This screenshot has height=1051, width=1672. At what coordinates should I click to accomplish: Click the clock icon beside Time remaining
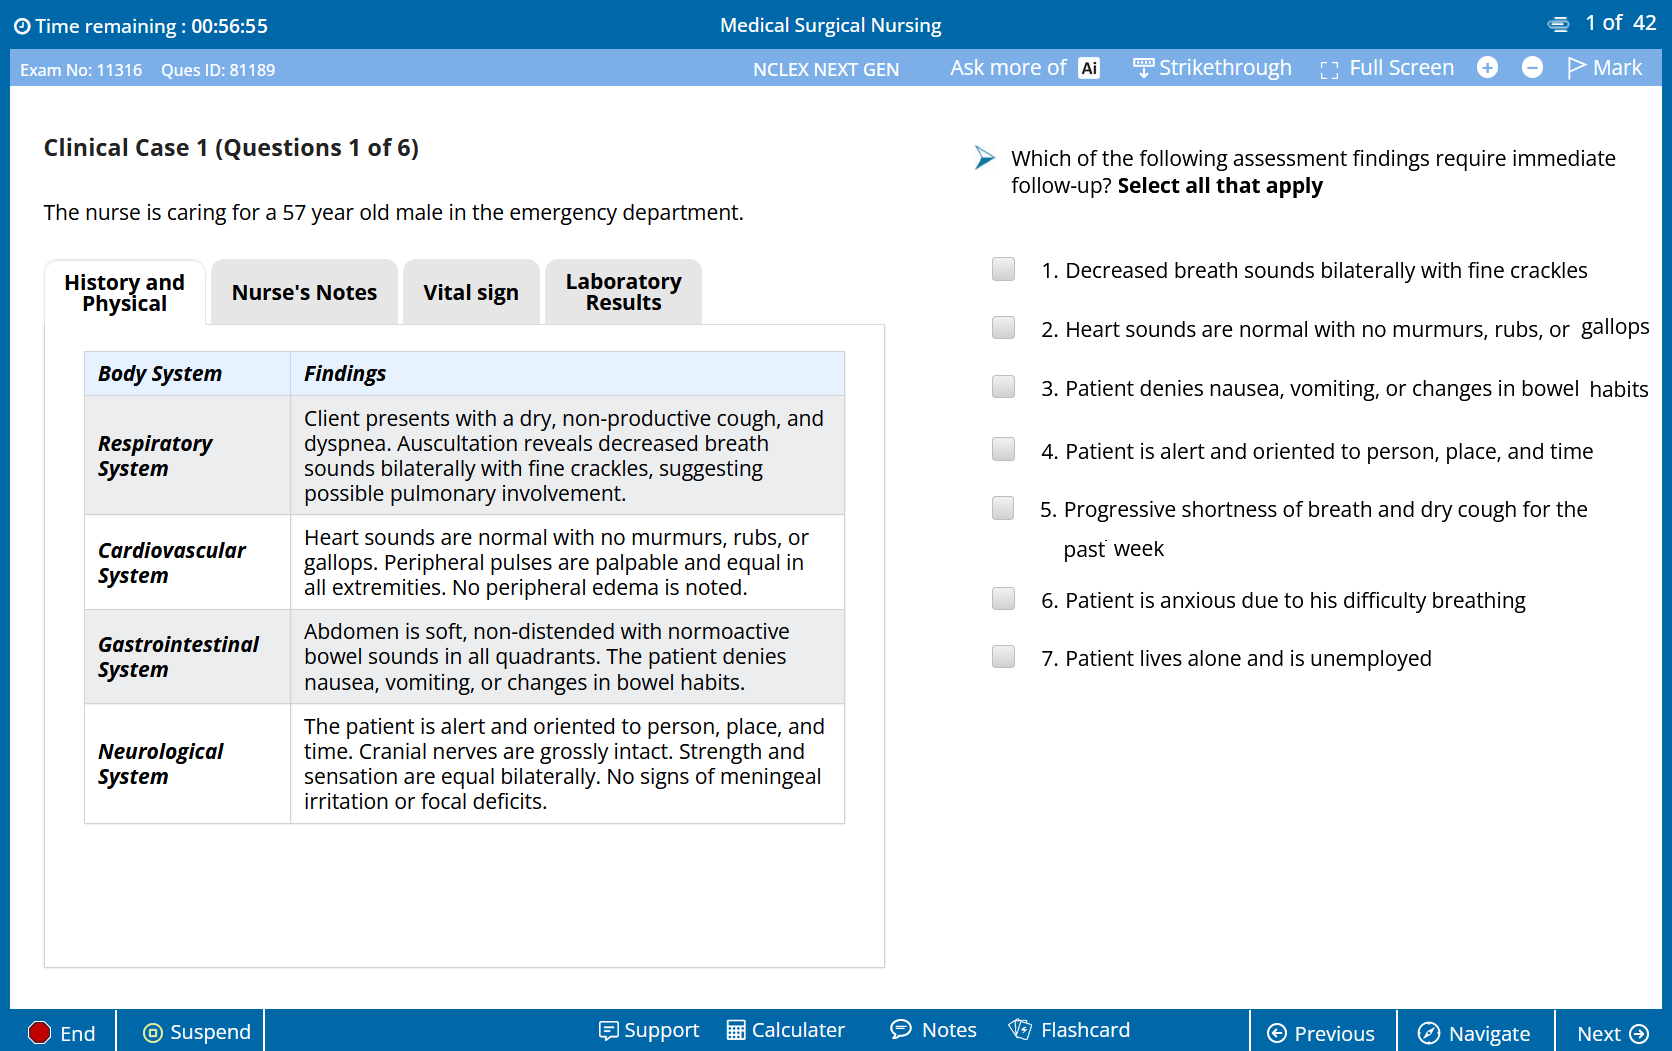click(22, 27)
